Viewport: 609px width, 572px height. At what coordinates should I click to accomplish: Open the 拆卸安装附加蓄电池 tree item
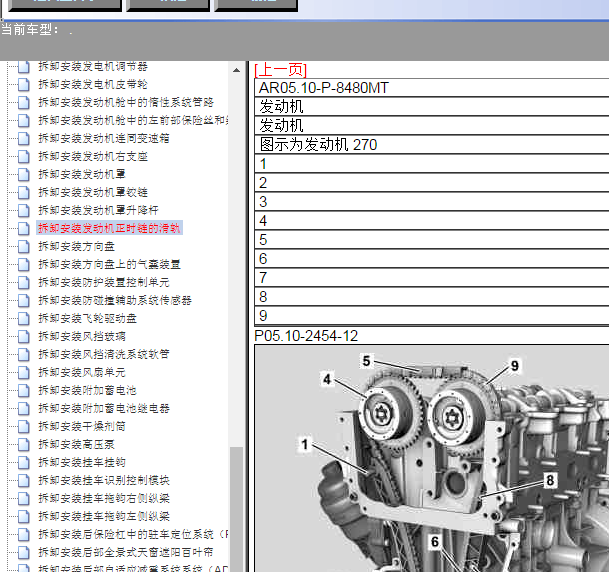pos(87,390)
